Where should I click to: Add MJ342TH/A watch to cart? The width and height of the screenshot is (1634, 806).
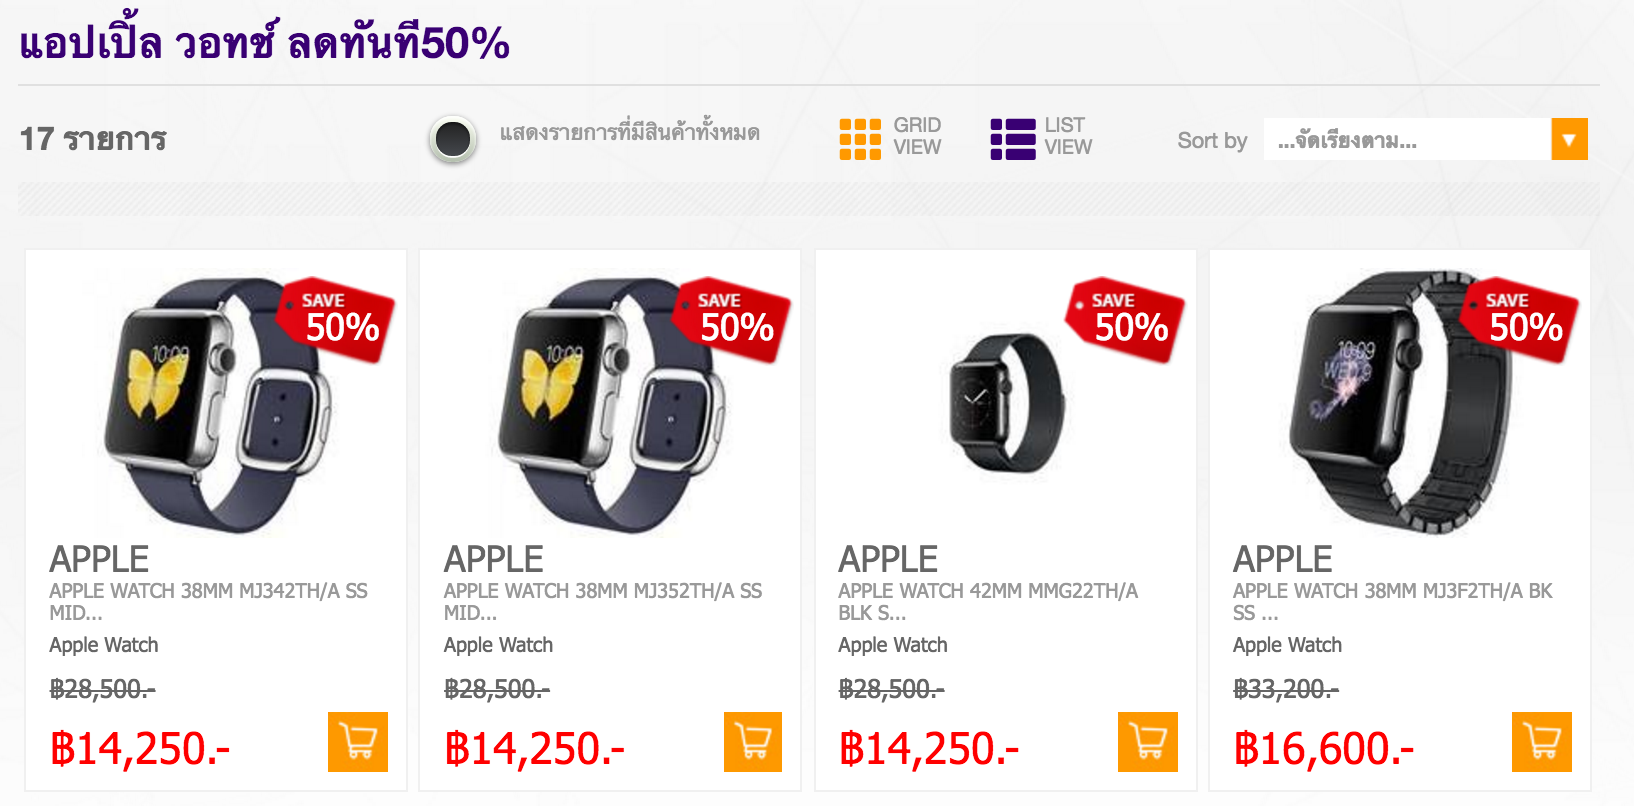pyautogui.click(x=357, y=742)
